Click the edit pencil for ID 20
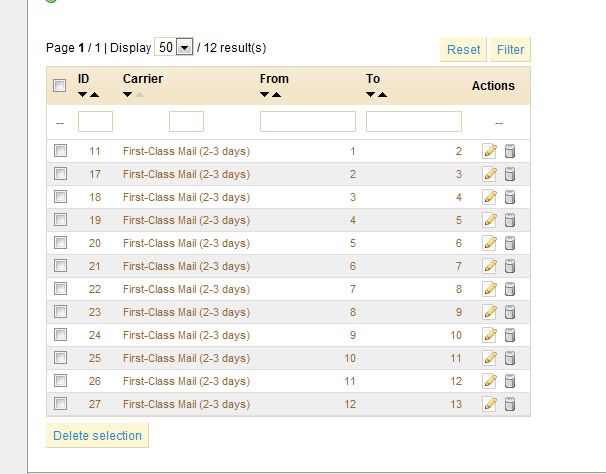The height and width of the screenshot is (474, 606). pos(489,243)
